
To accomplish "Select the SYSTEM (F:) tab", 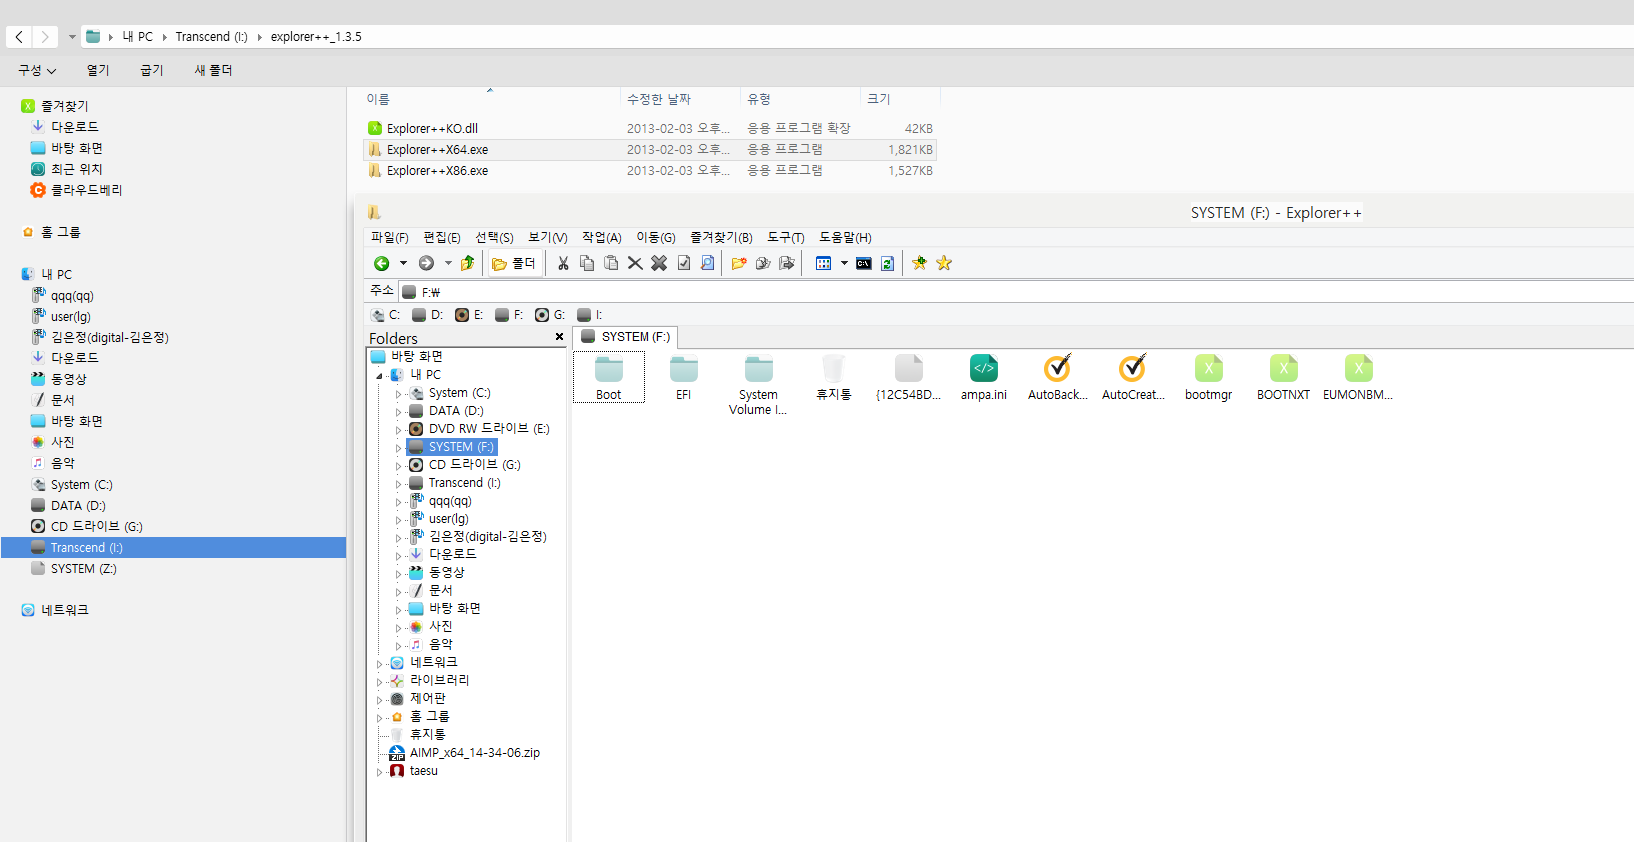I will (x=626, y=337).
